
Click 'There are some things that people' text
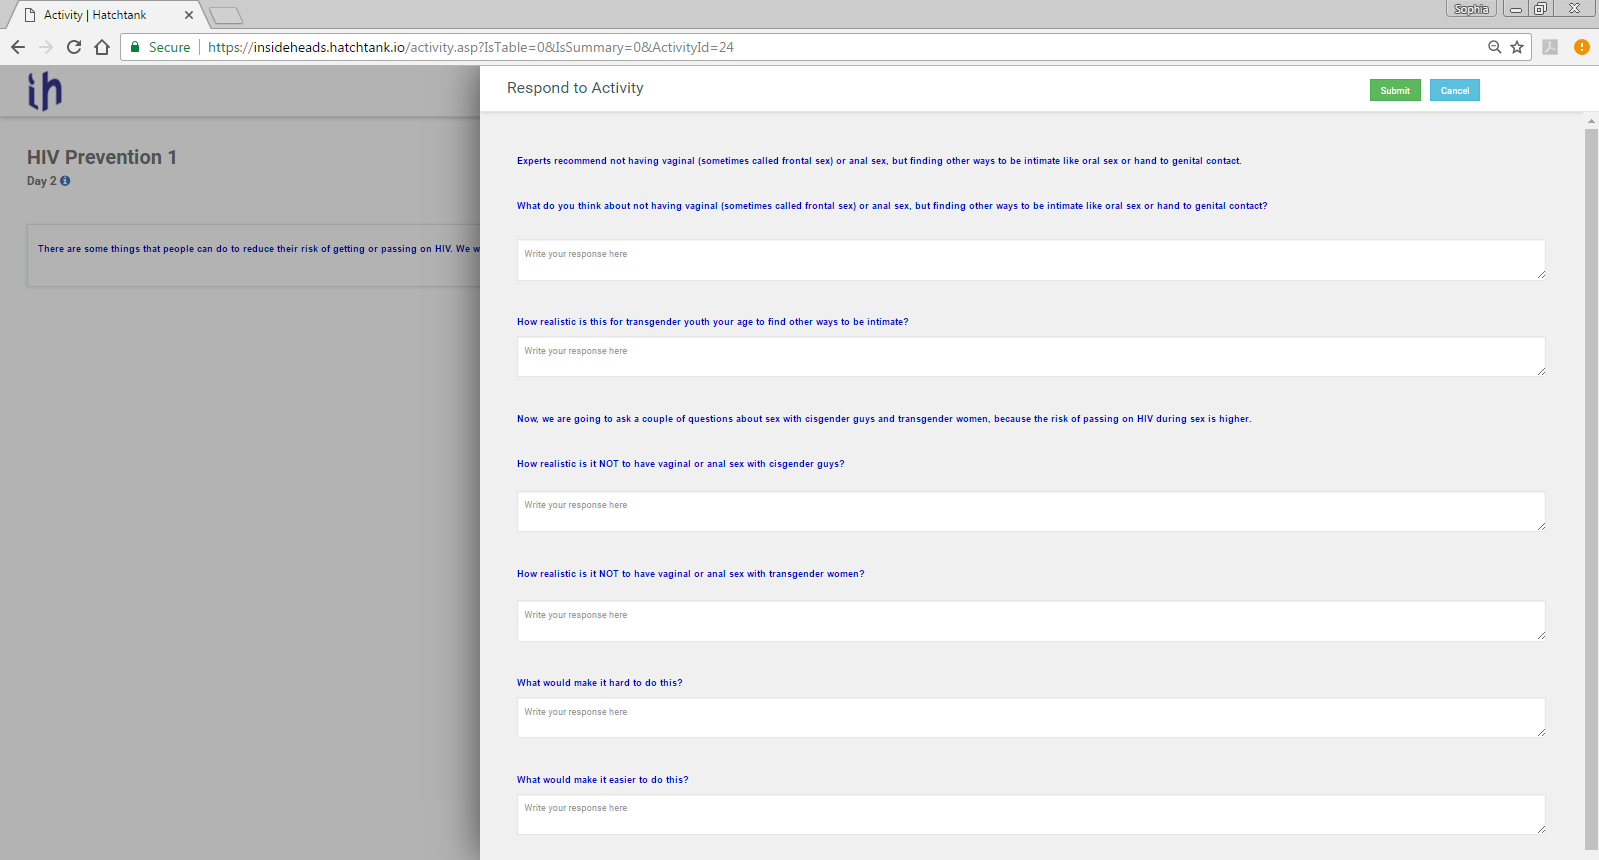point(258,249)
